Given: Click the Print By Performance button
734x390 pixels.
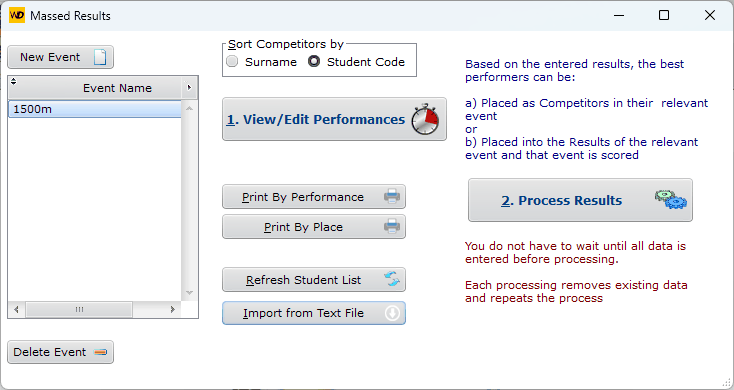Looking at the screenshot, I should (x=314, y=197).
